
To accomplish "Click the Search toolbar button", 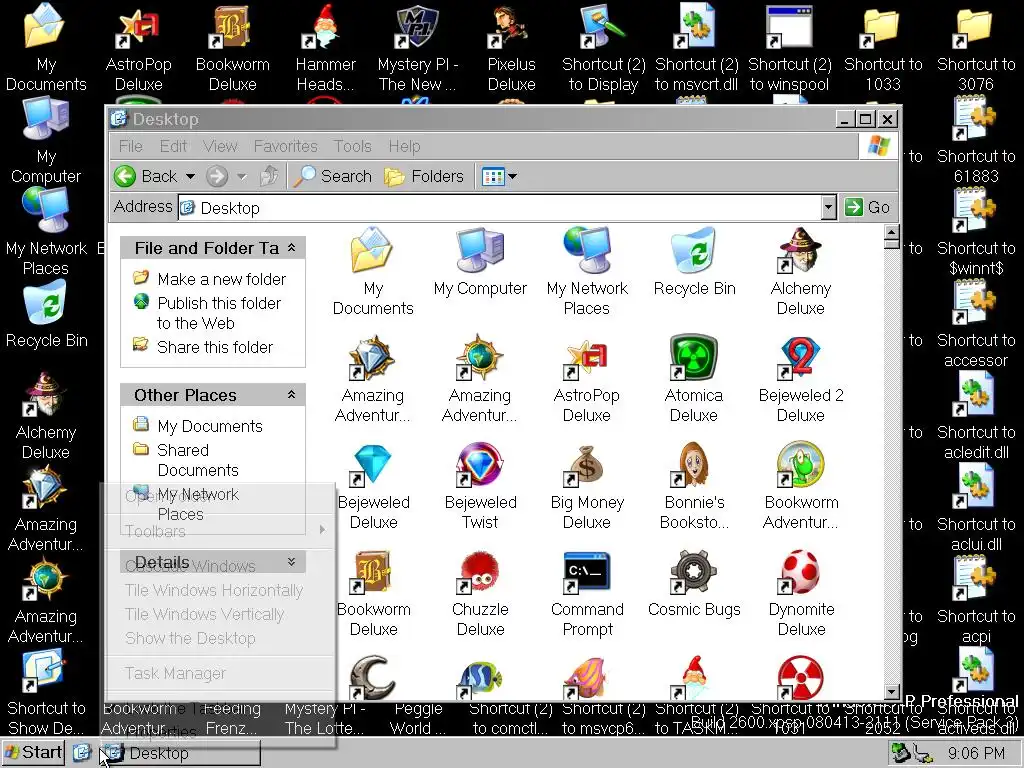I will click(x=332, y=176).
